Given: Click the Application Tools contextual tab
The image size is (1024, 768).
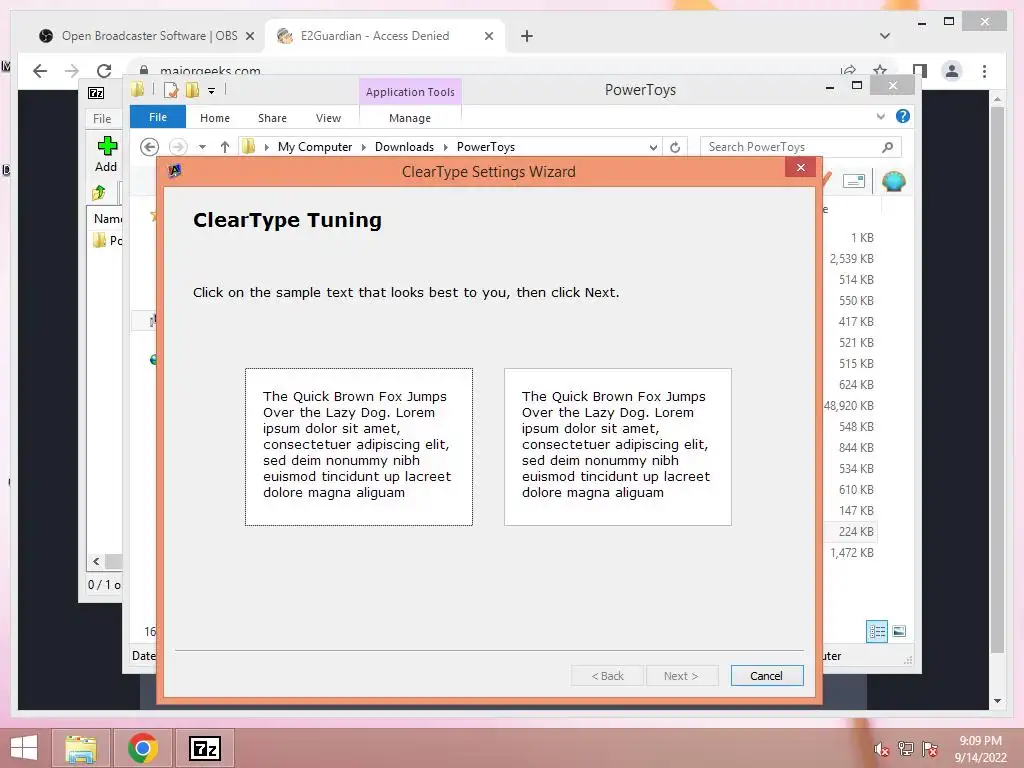Looking at the screenshot, I should coord(410,92).
